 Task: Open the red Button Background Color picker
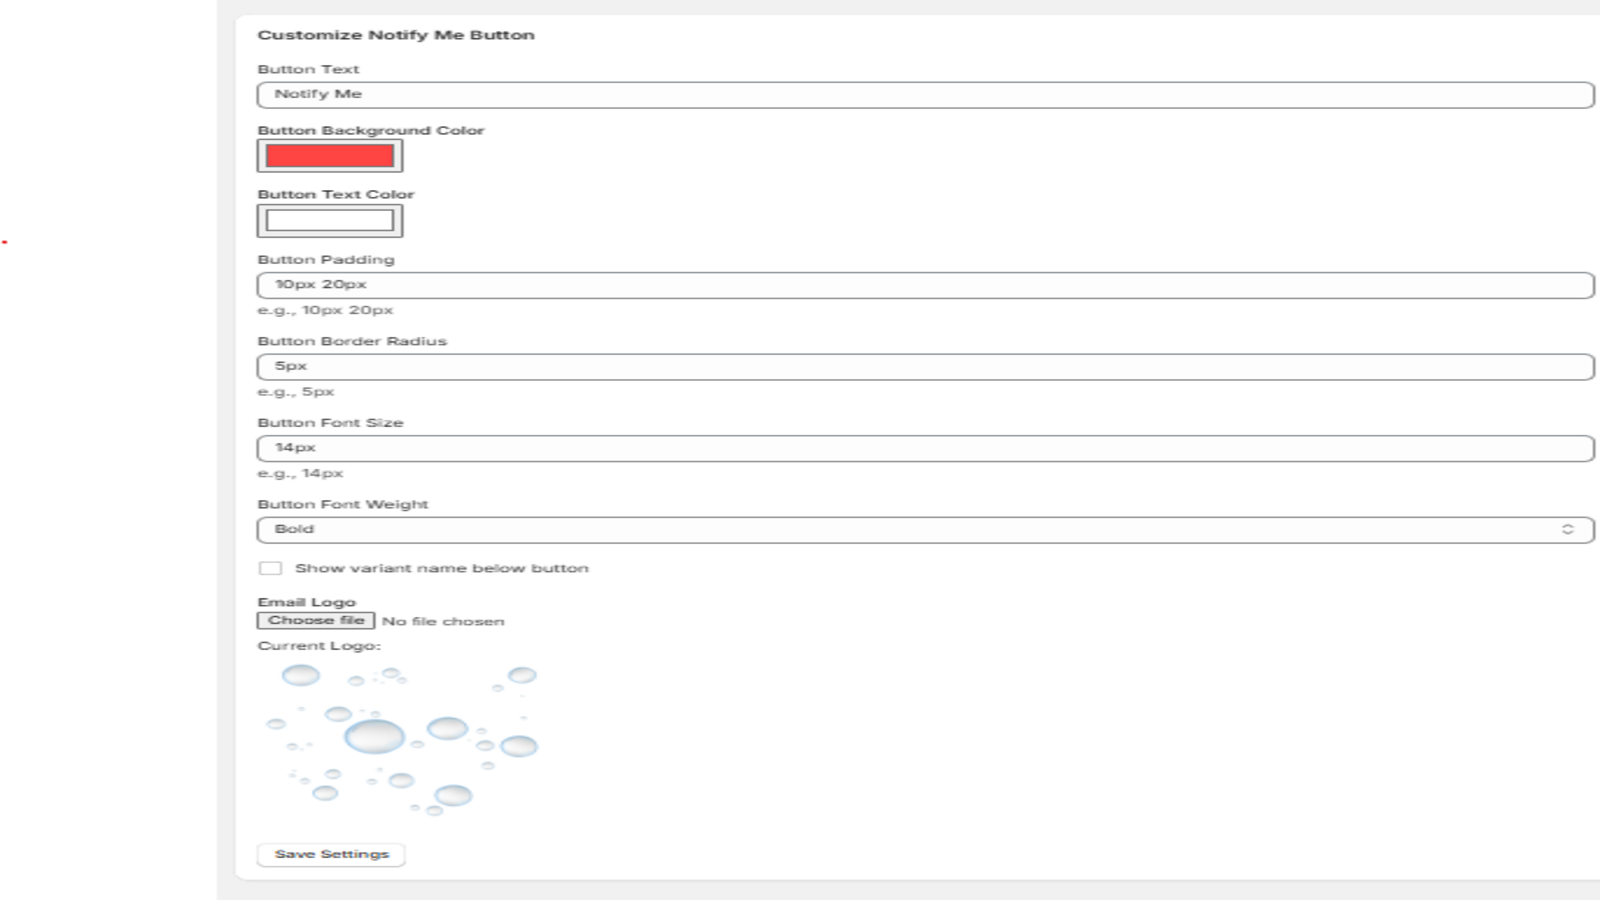(330, 156)
